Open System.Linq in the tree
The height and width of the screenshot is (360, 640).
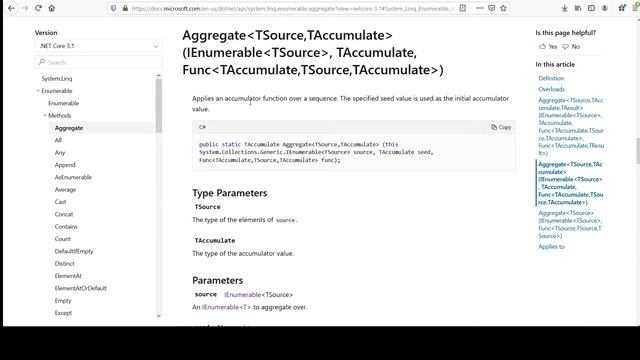click(x=57, y=78)
